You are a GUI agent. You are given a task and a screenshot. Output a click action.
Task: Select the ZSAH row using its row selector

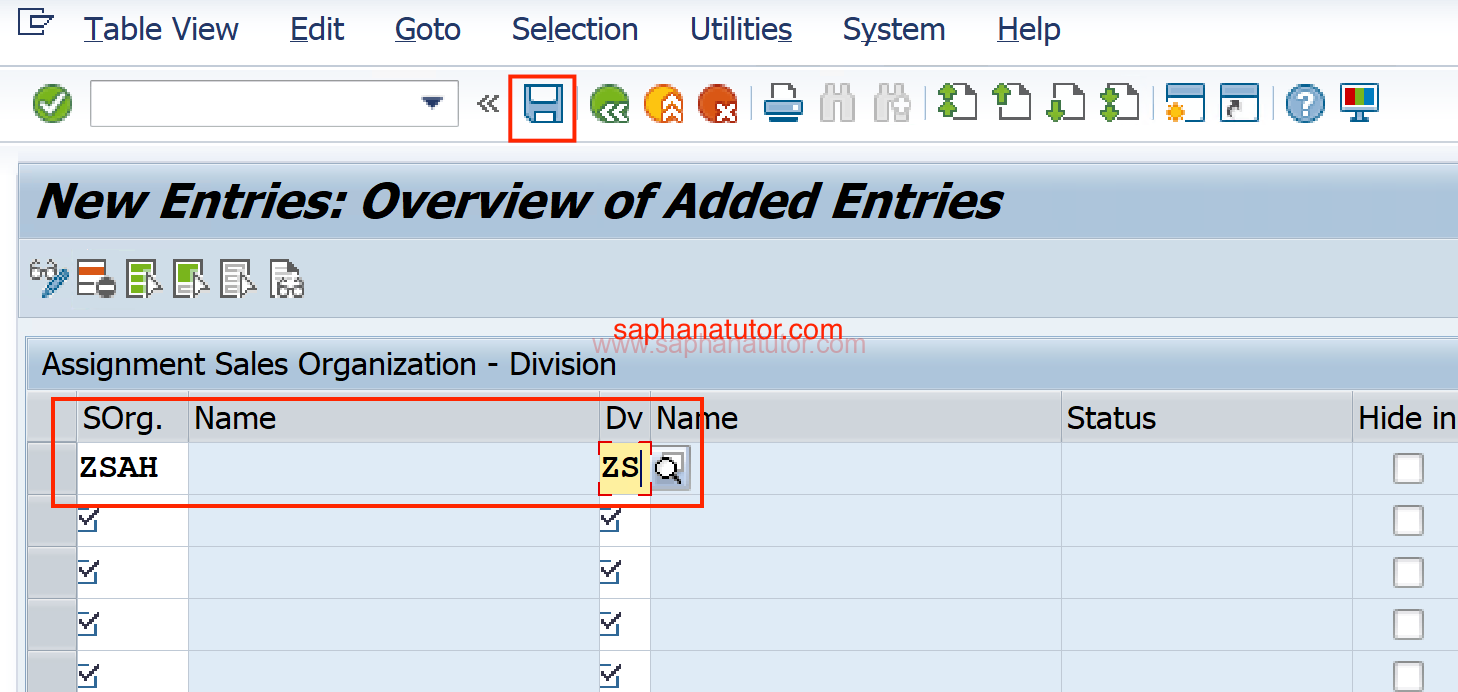tap(52, 469)
